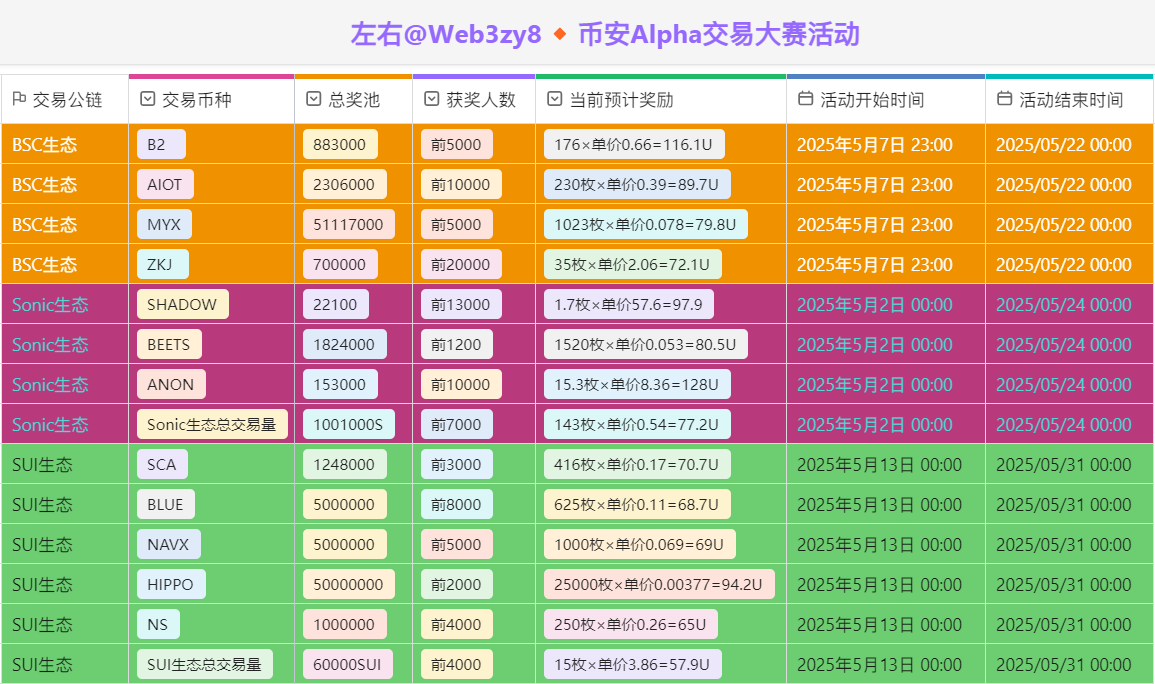This screenshot has width=1155, height=684.
Task: Click the select icon beside 交易币种 header
Action: point(147,99)
